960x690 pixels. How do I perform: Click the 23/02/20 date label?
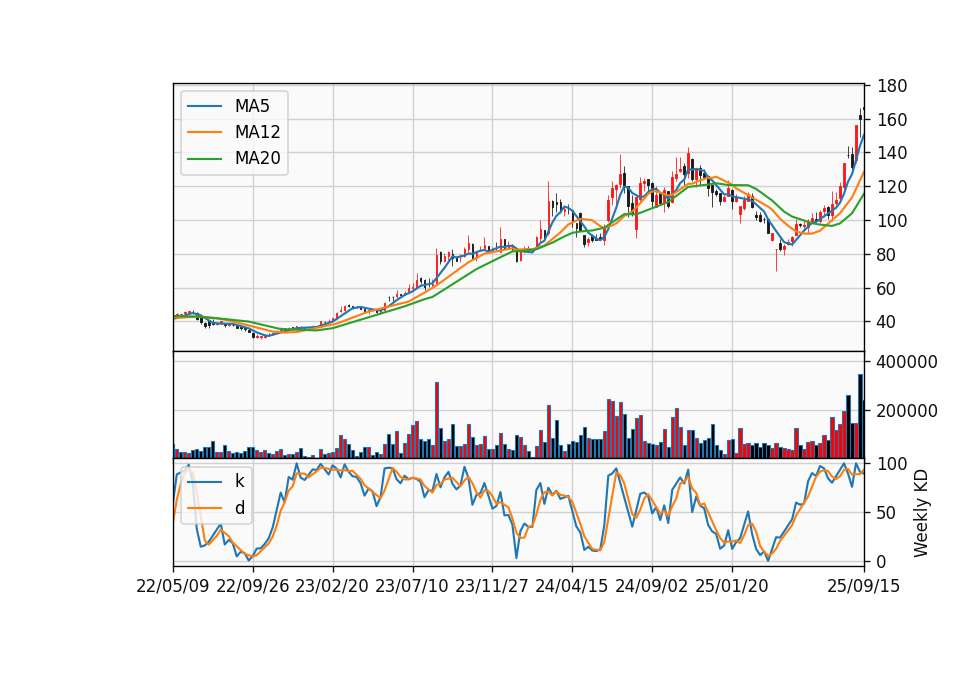332,586
